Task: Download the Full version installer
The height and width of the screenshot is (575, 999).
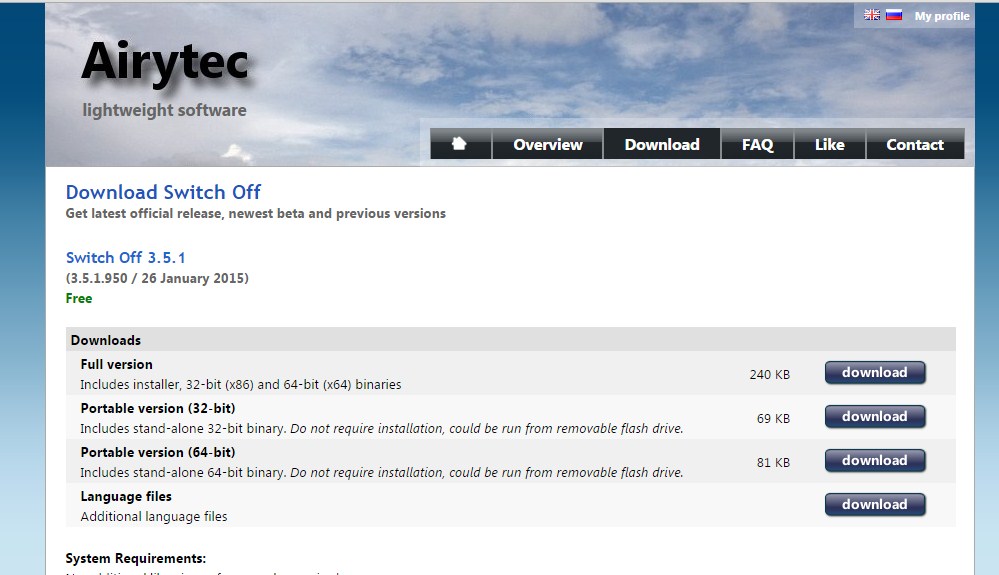Action: tap(875, 373)
